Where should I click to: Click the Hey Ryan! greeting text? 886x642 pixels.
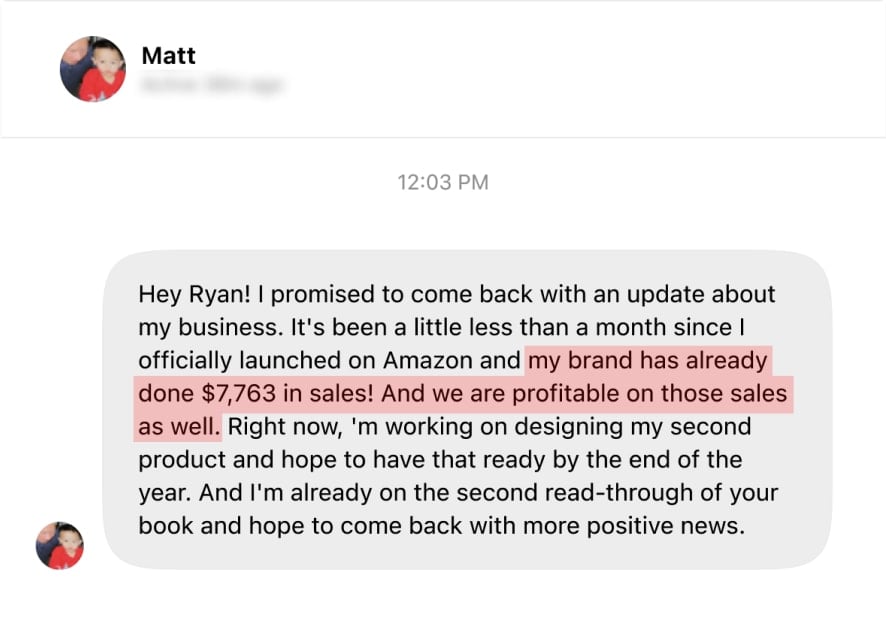(x=194, y=294)
